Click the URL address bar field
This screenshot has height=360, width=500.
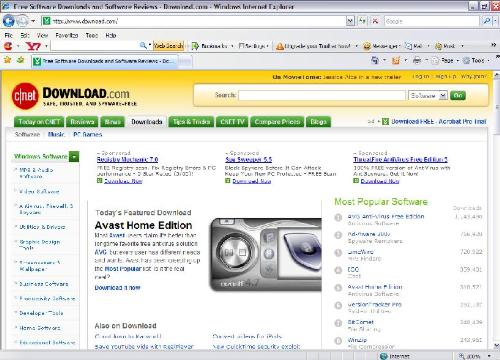click(x=198, y=21)
